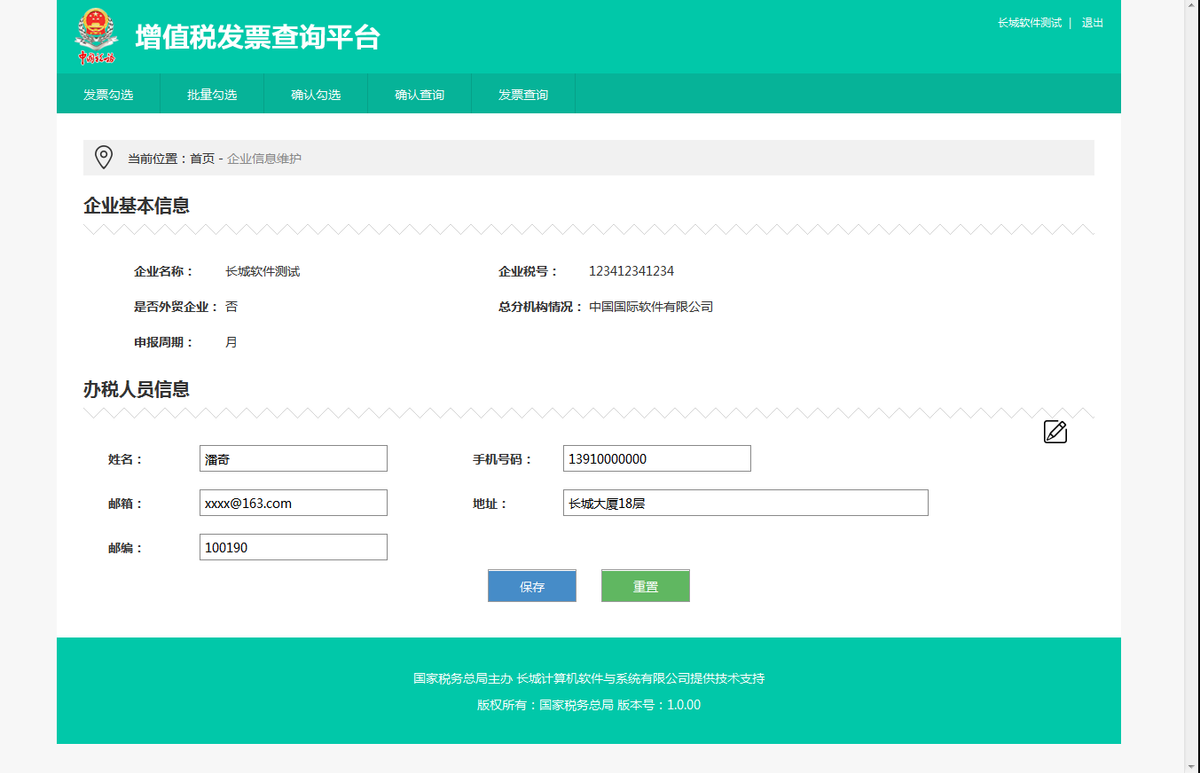Click the blue 保存 button
1200x773 pixels.
coord(531,585)
